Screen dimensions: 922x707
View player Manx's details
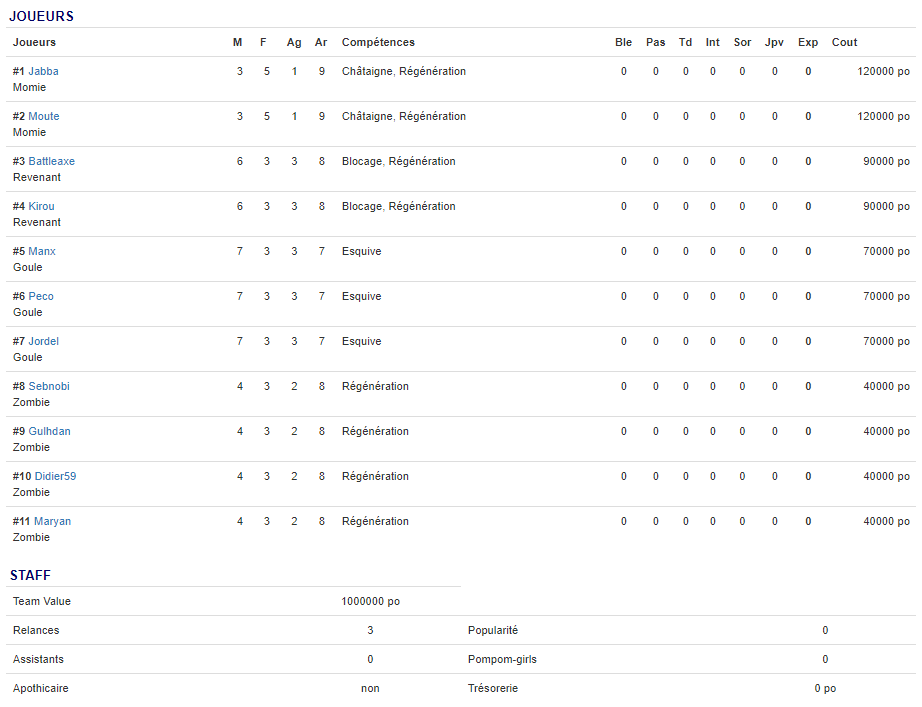(42, 251)
